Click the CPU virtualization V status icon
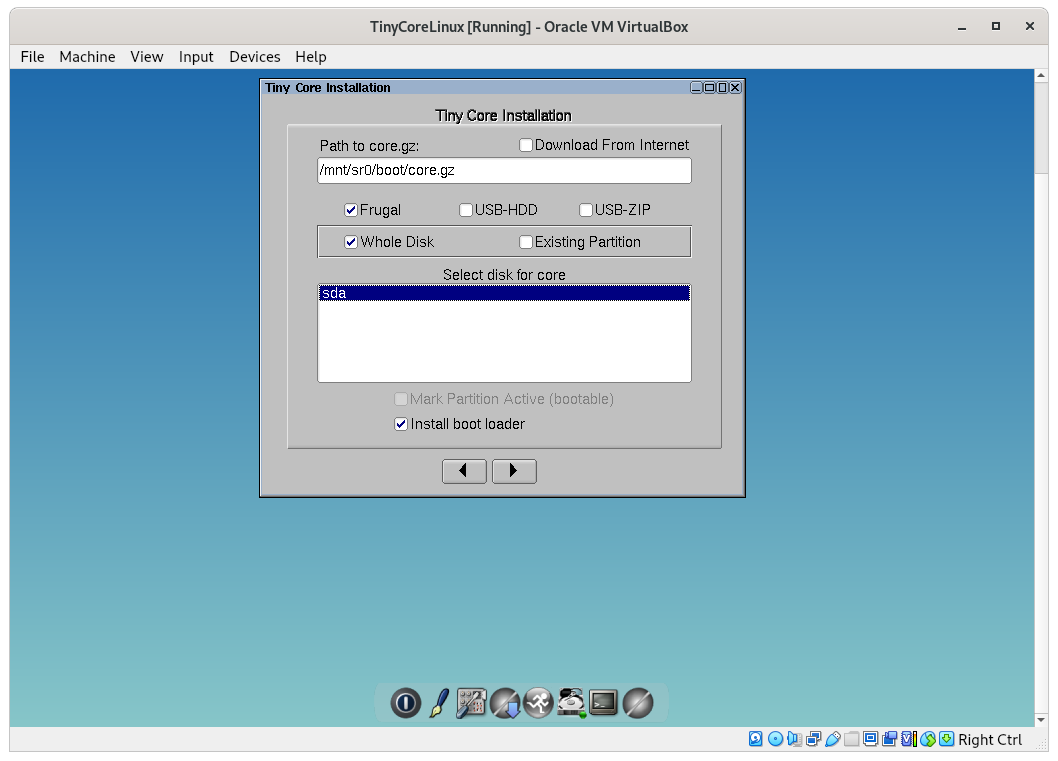The height and width of the screenshot is (761, 1058). [909, 739]
